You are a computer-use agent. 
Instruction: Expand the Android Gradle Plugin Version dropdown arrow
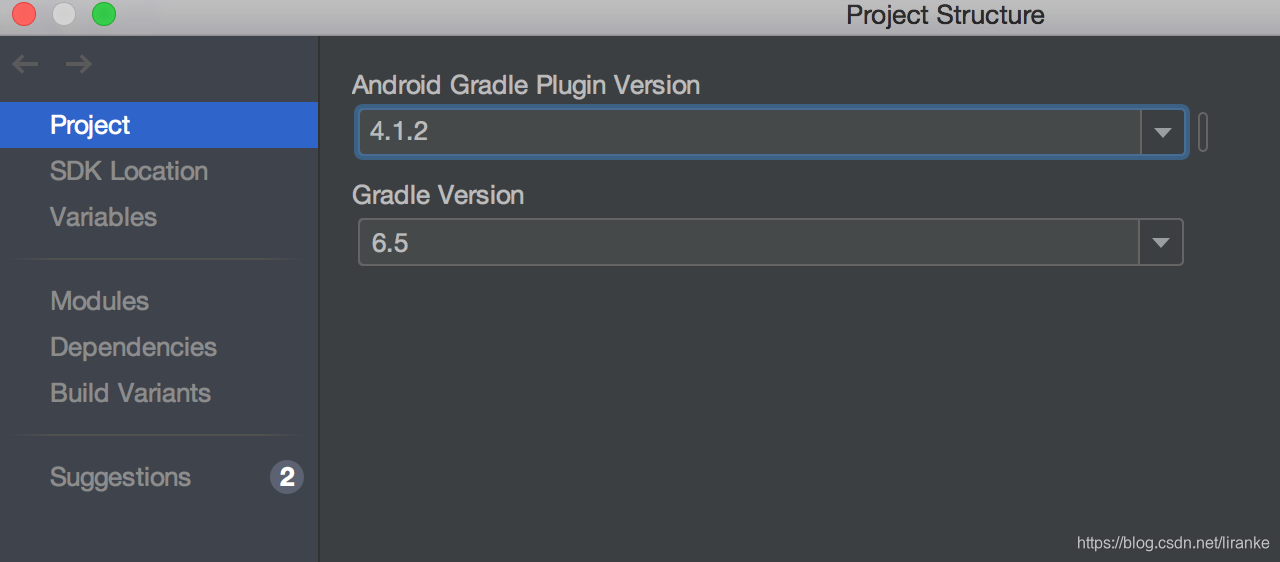(x=1163, y=132)
